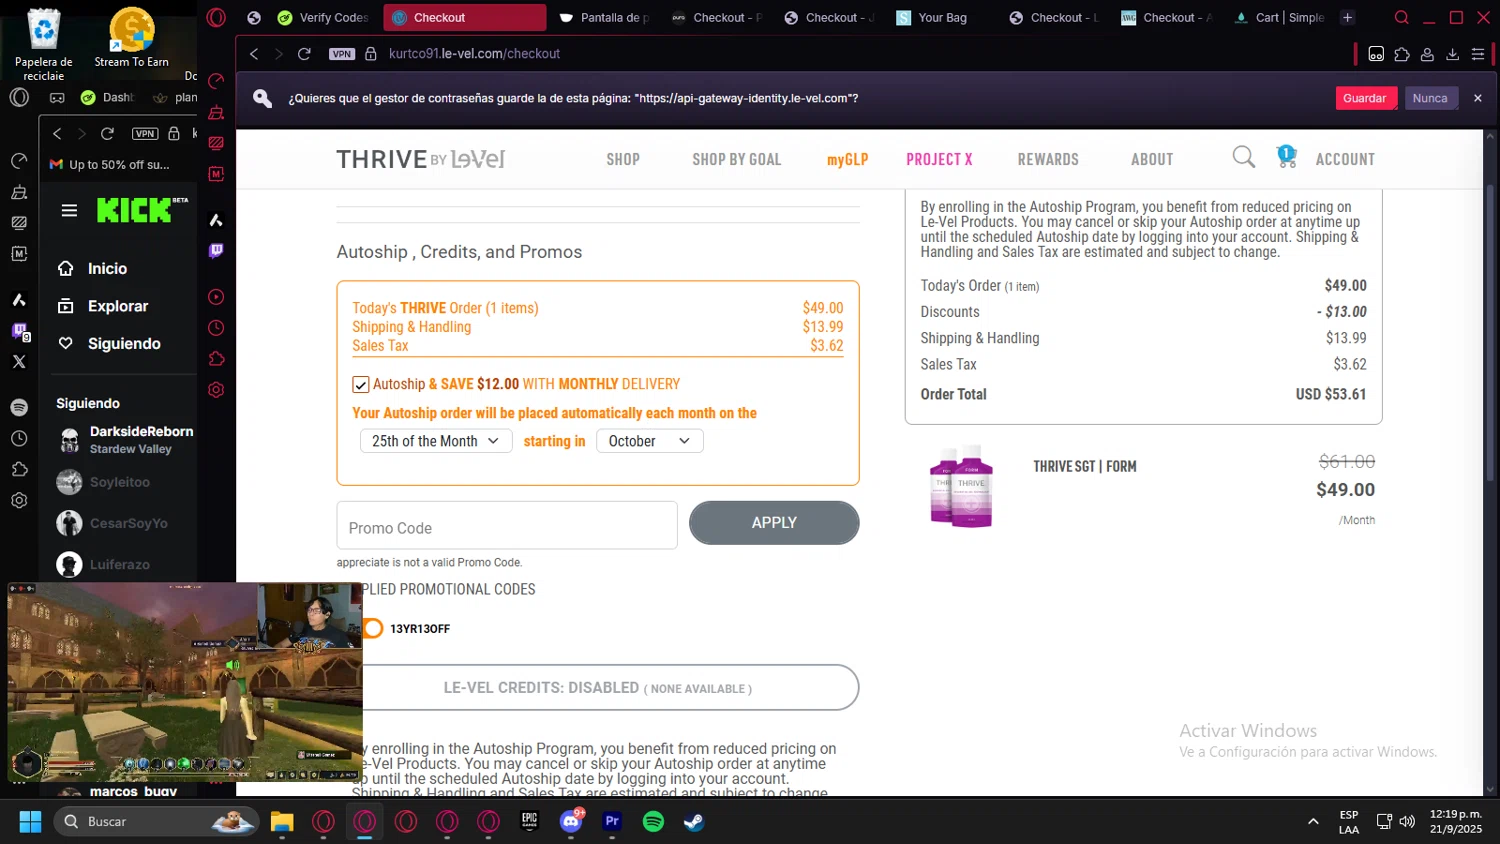Switch to the Cart | Simple tab

pyautogui.click(x=1279, y=18)
